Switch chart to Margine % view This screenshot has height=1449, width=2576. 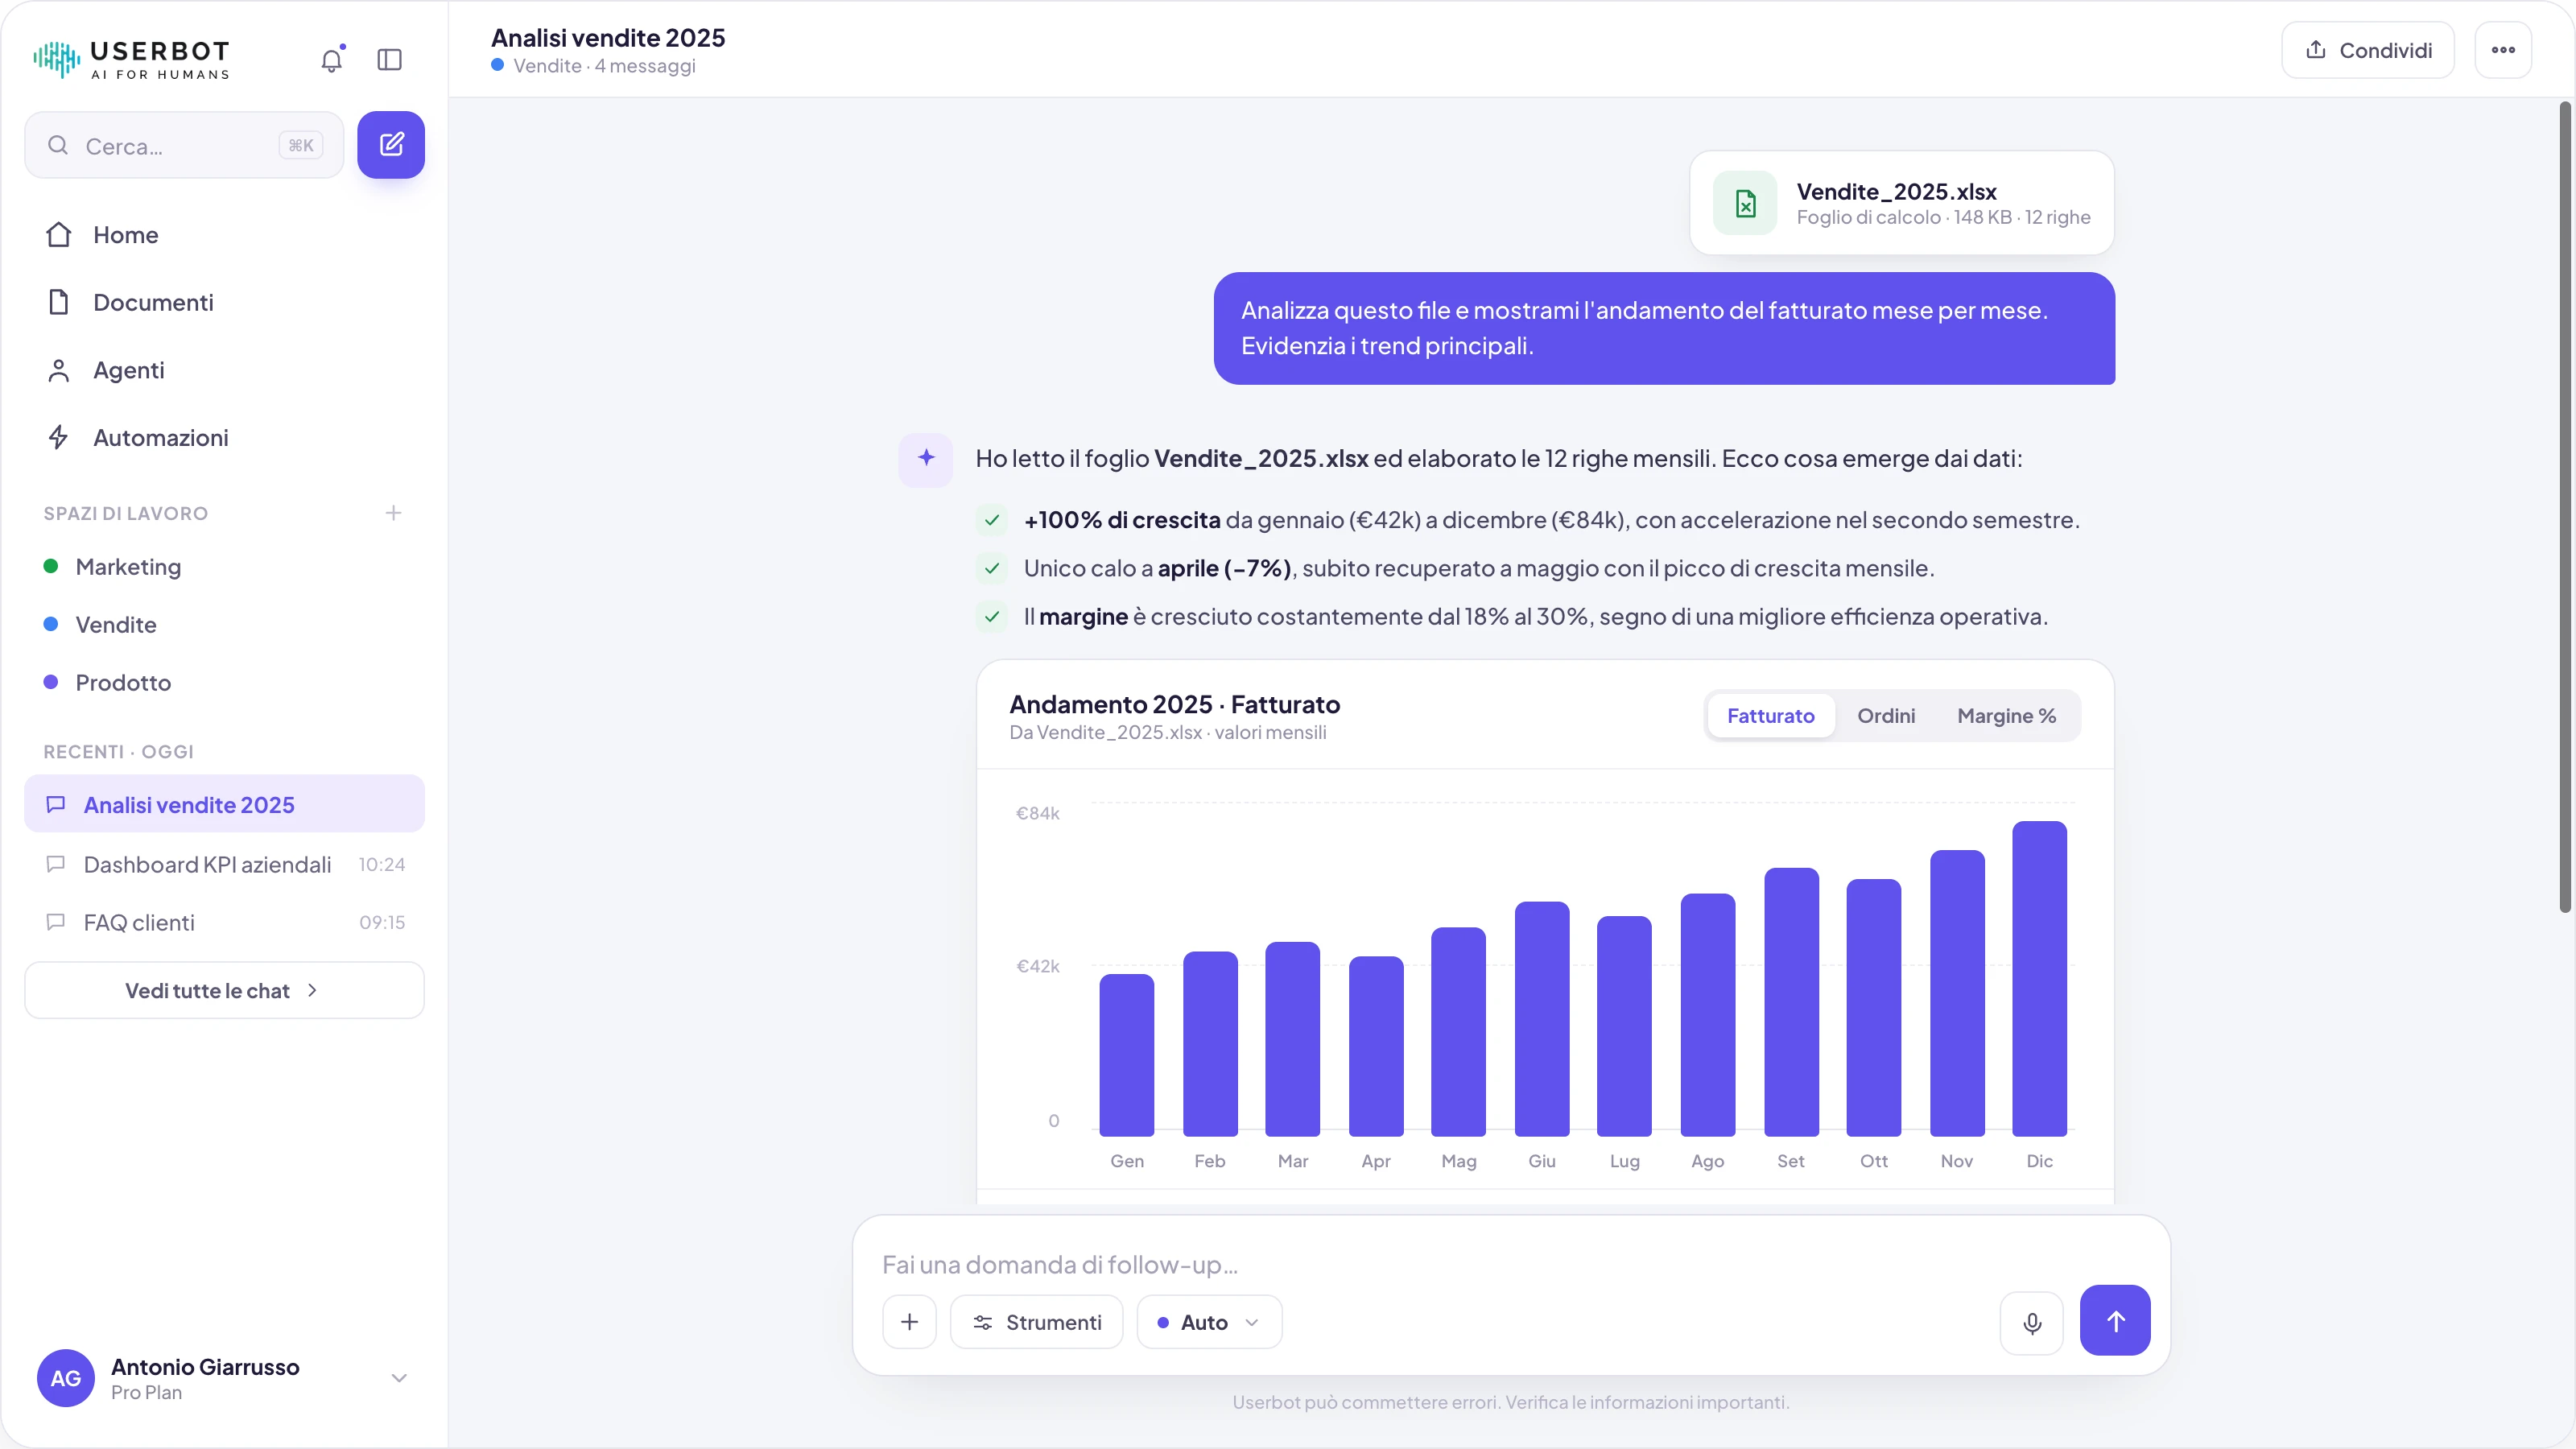pos(2006,716)
